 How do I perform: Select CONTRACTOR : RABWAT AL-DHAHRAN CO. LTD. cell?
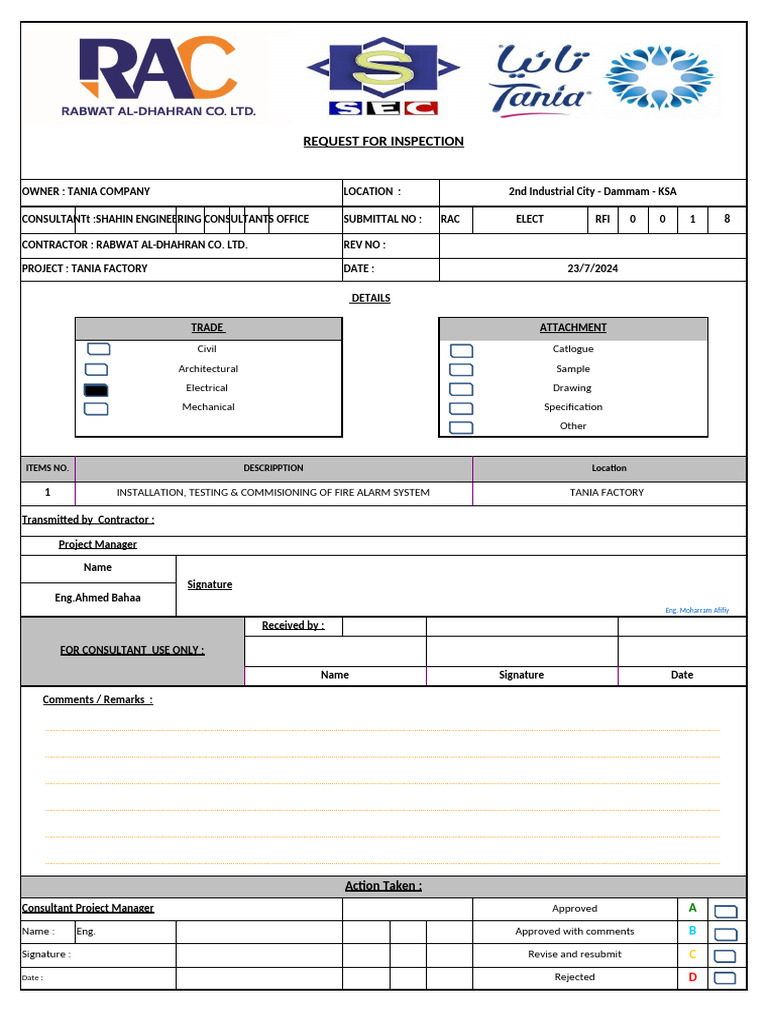[x=182, y=246]
